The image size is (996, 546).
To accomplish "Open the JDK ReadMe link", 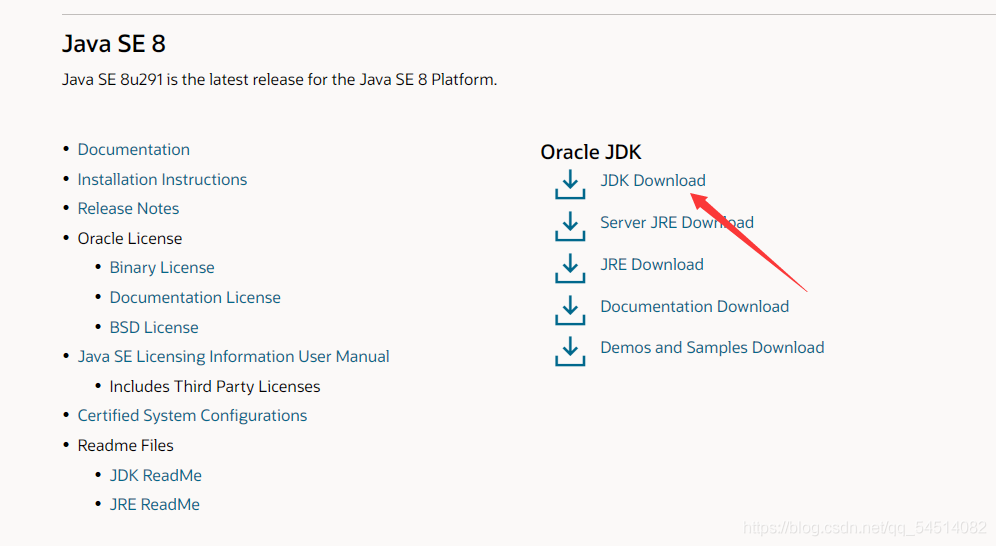I will tap(156, 475).
